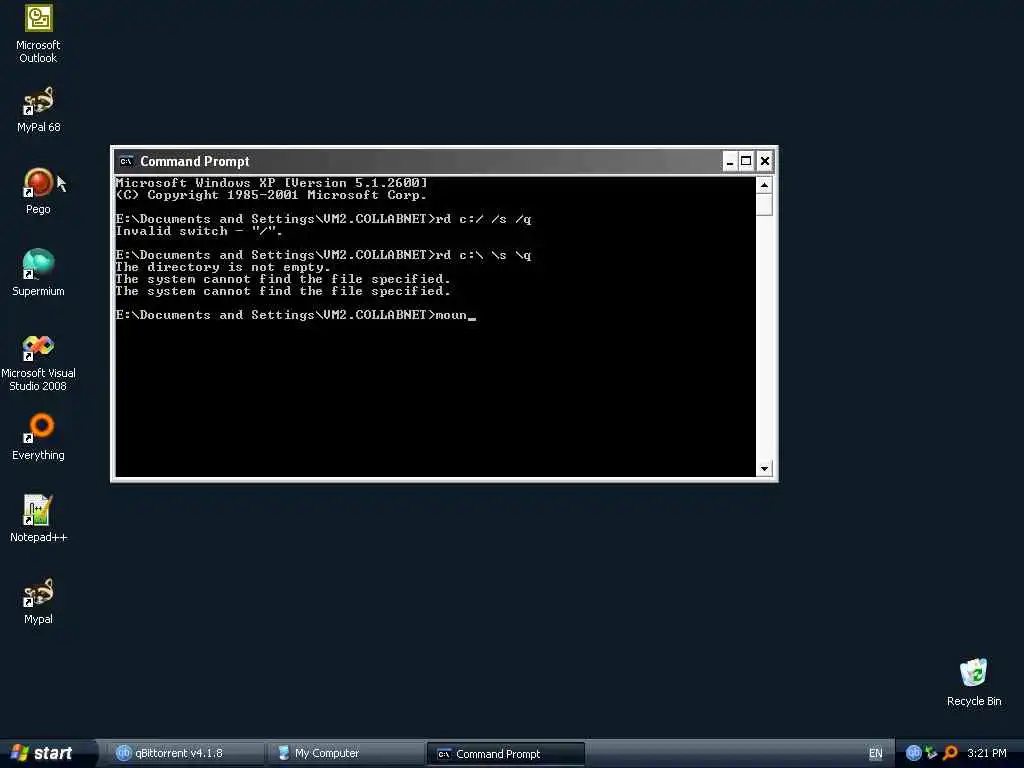This screenshot has height=768, width=1024.
Task: Click the 3:21 PM system clock
Action: [x=987, y=753]
